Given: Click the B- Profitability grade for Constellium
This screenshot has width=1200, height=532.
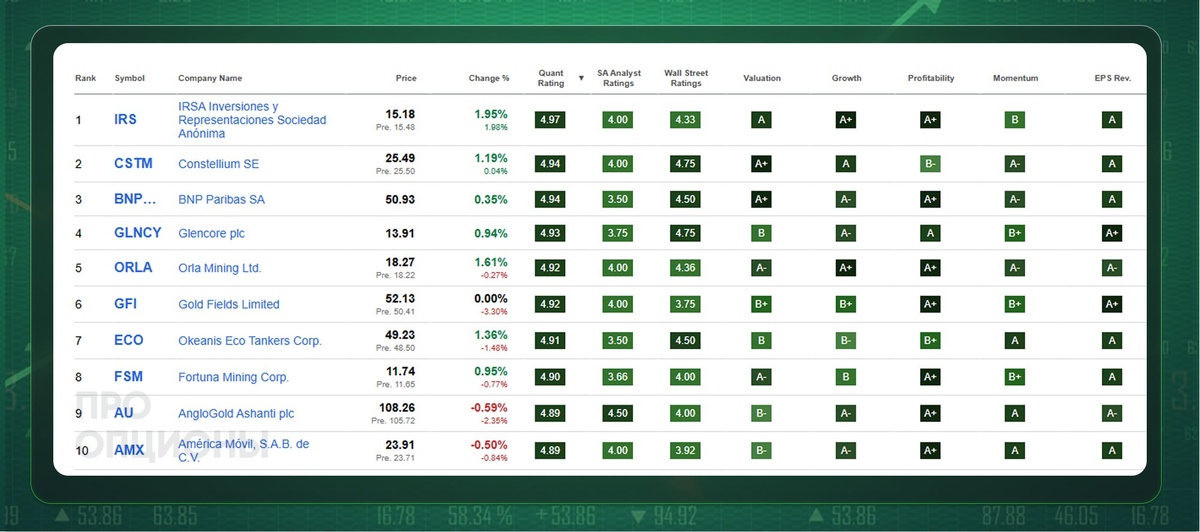Looking at the screenshot, I should [x=931, y=164].
